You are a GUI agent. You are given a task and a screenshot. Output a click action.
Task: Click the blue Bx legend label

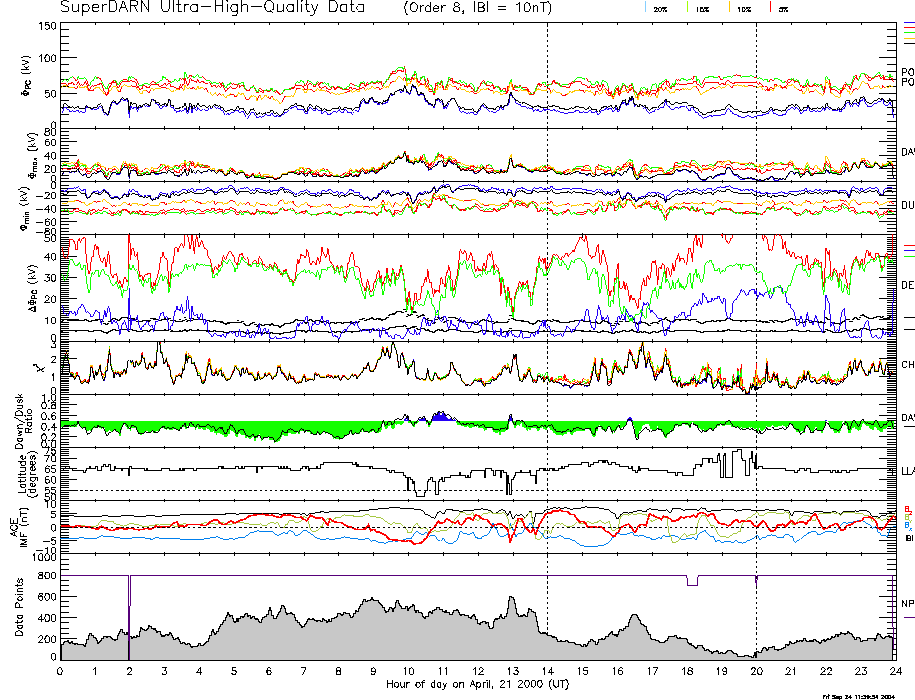coord(907,524)
